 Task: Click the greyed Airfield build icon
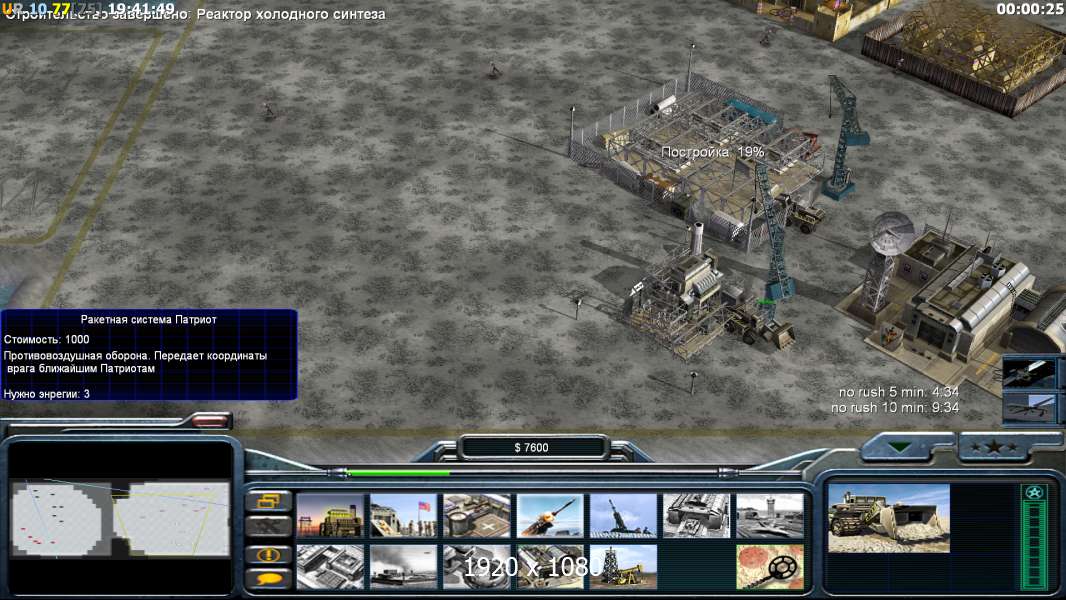770,516
